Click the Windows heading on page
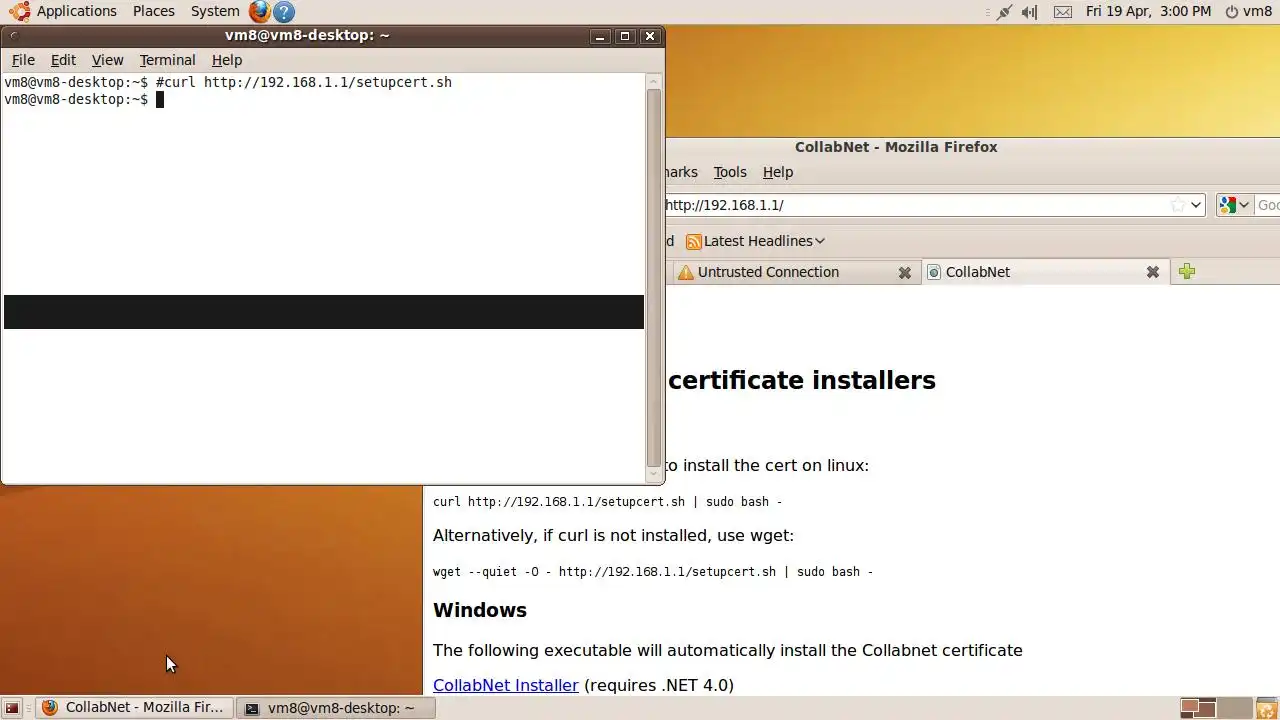This screenshot has width=1280, height=720. [480, 610]
